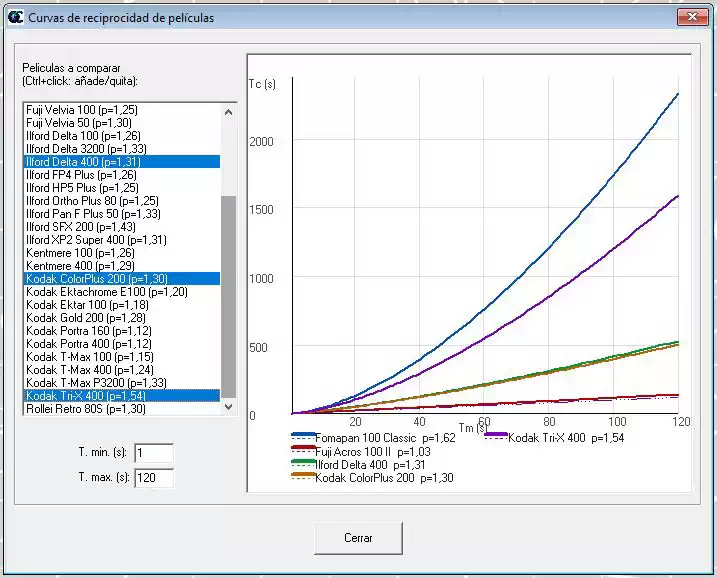The height and width of the screenshot is (578, 717).
Task: Click the Kodak Tri-X 400 purple legend swatch
Action: [x=496, y=436]
